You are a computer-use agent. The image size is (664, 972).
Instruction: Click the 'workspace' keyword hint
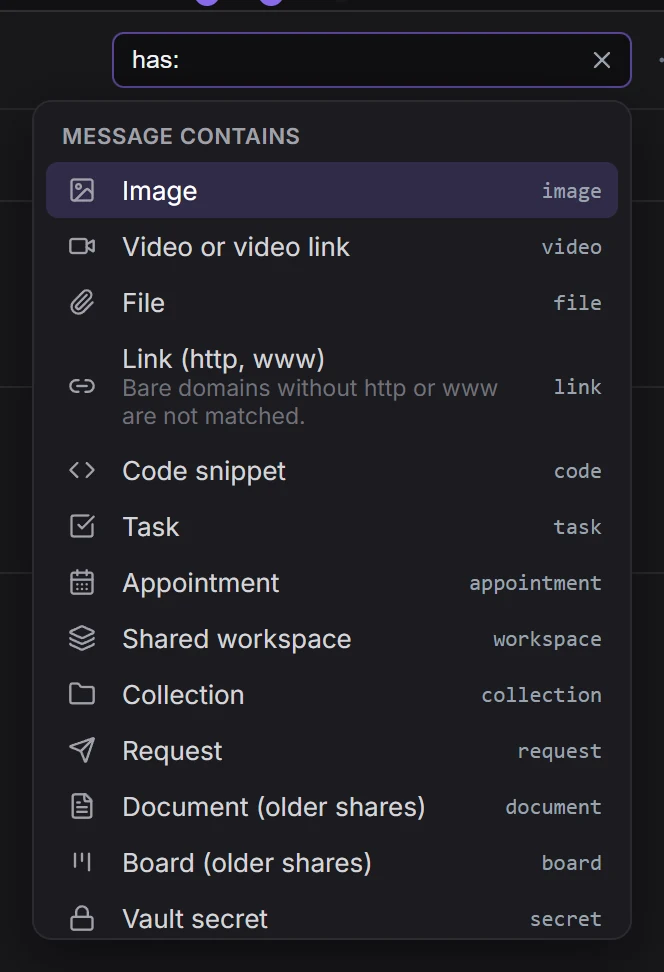(547, 639)
